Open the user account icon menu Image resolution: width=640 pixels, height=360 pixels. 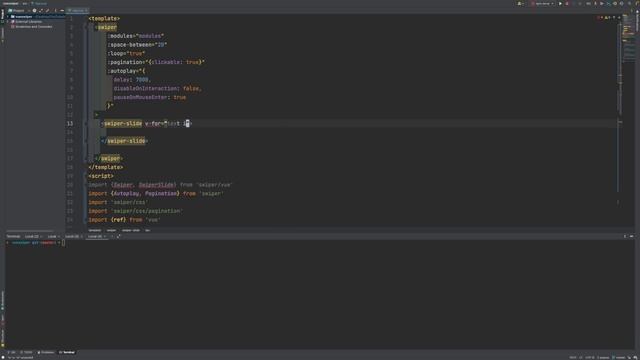tap(520, 4)
